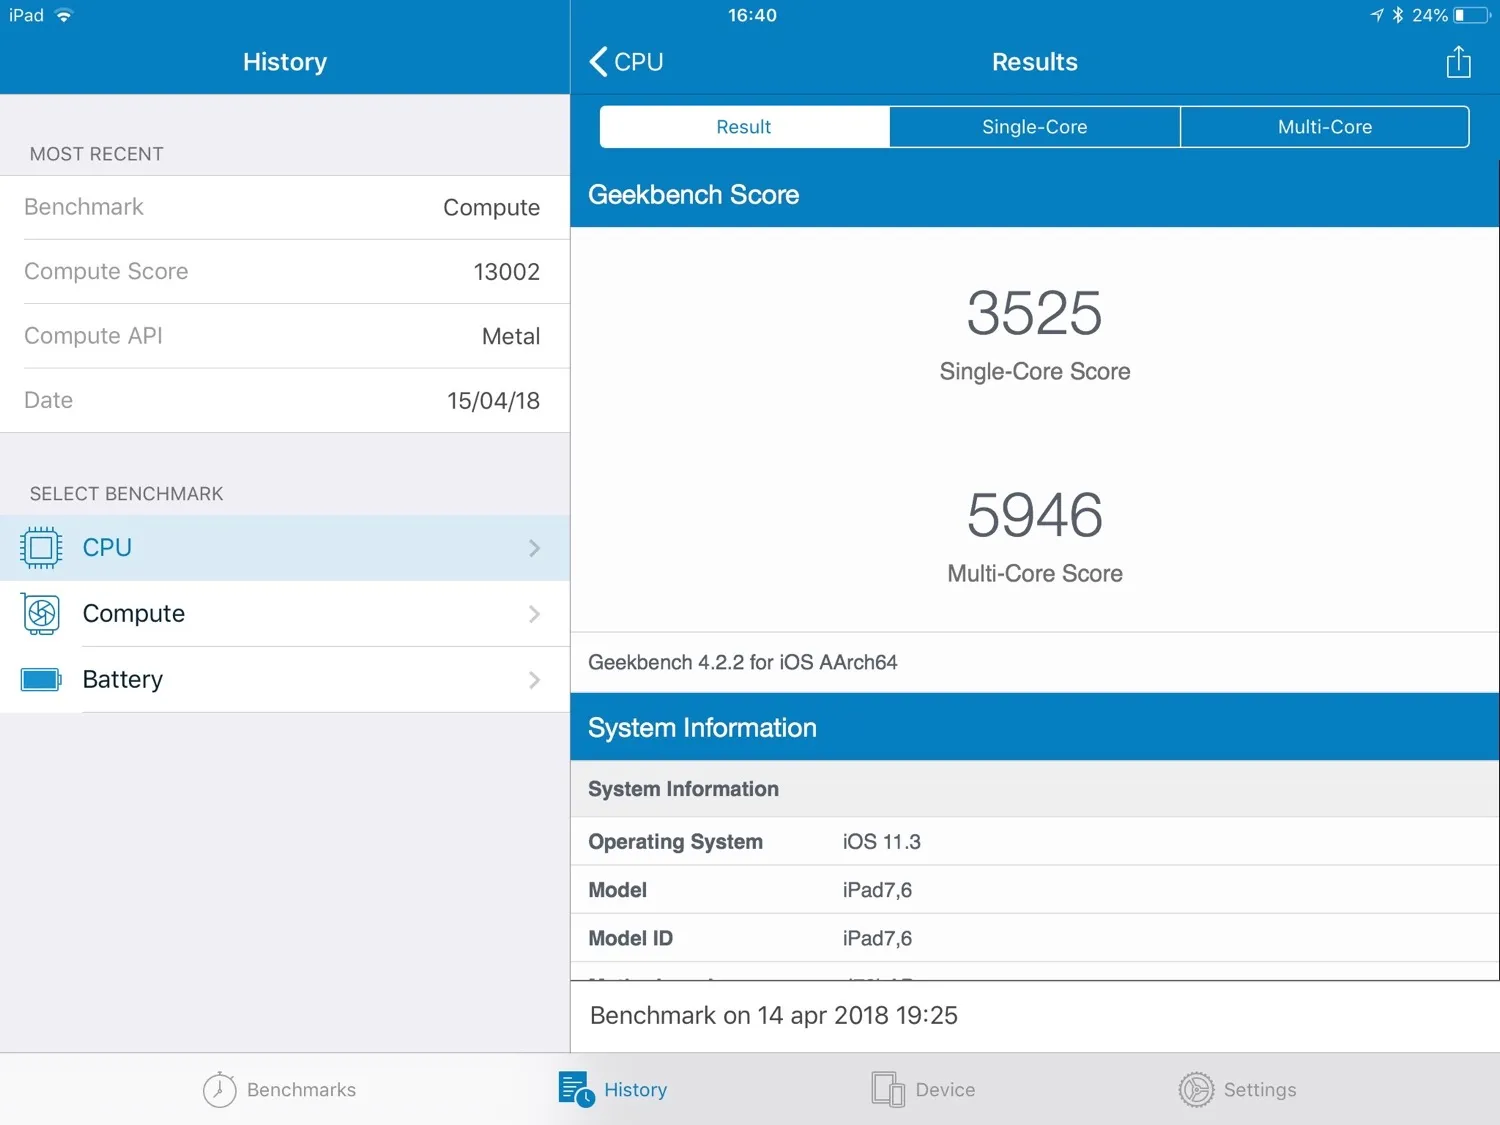Tap the Compute Score value 13002
This screenshot has height=1125, width=1500.
pyautogui.click(x=507, y=272)
